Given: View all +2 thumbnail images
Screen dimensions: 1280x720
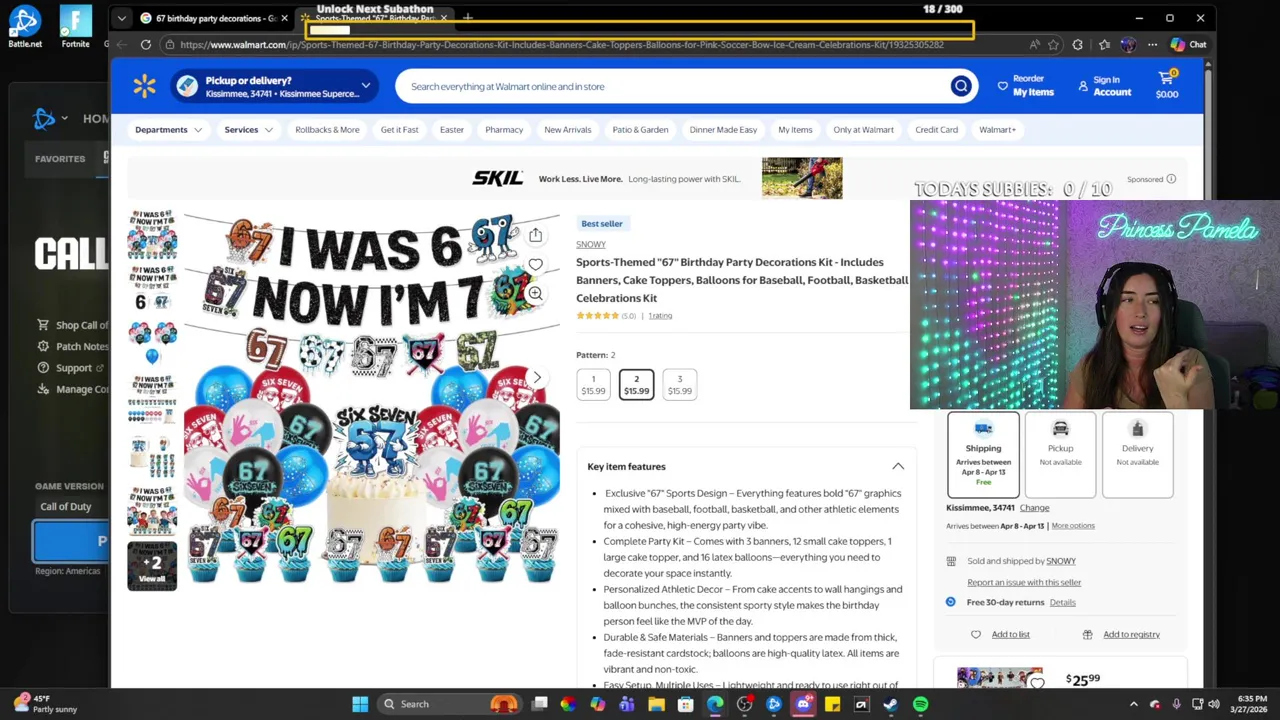Looking at the screenshot, I should [x=152, y=566].
